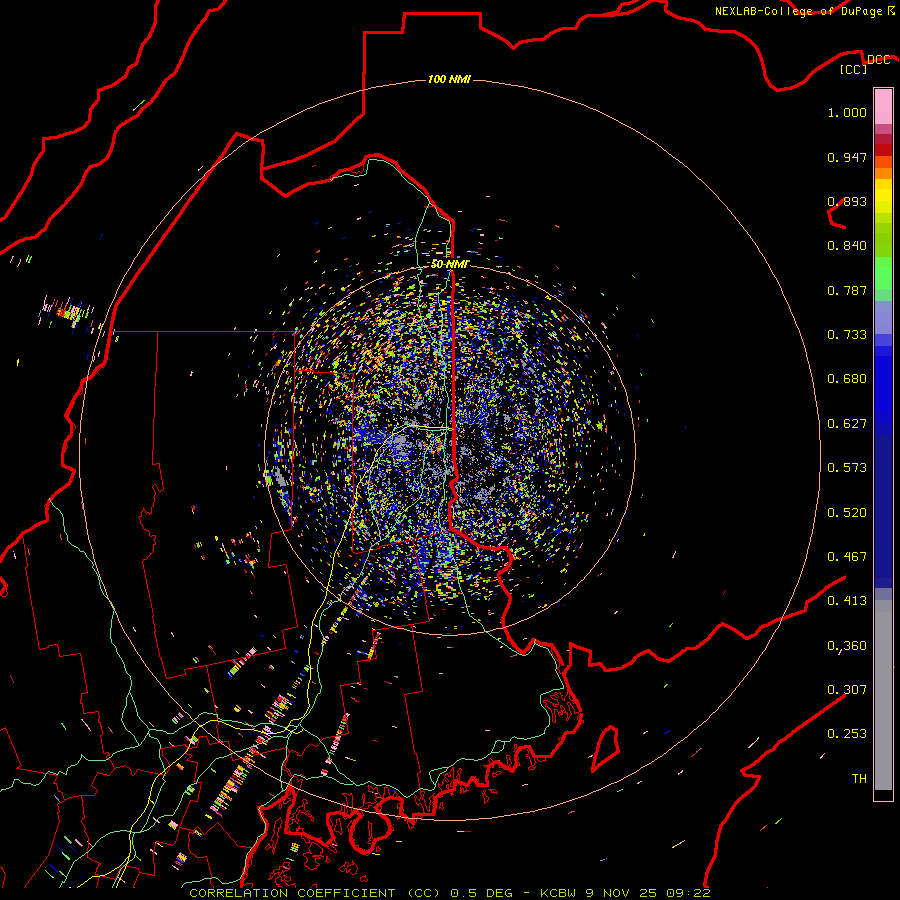Click the 0.893 color scale value
900x900 pixels.
tap(847, 201)
